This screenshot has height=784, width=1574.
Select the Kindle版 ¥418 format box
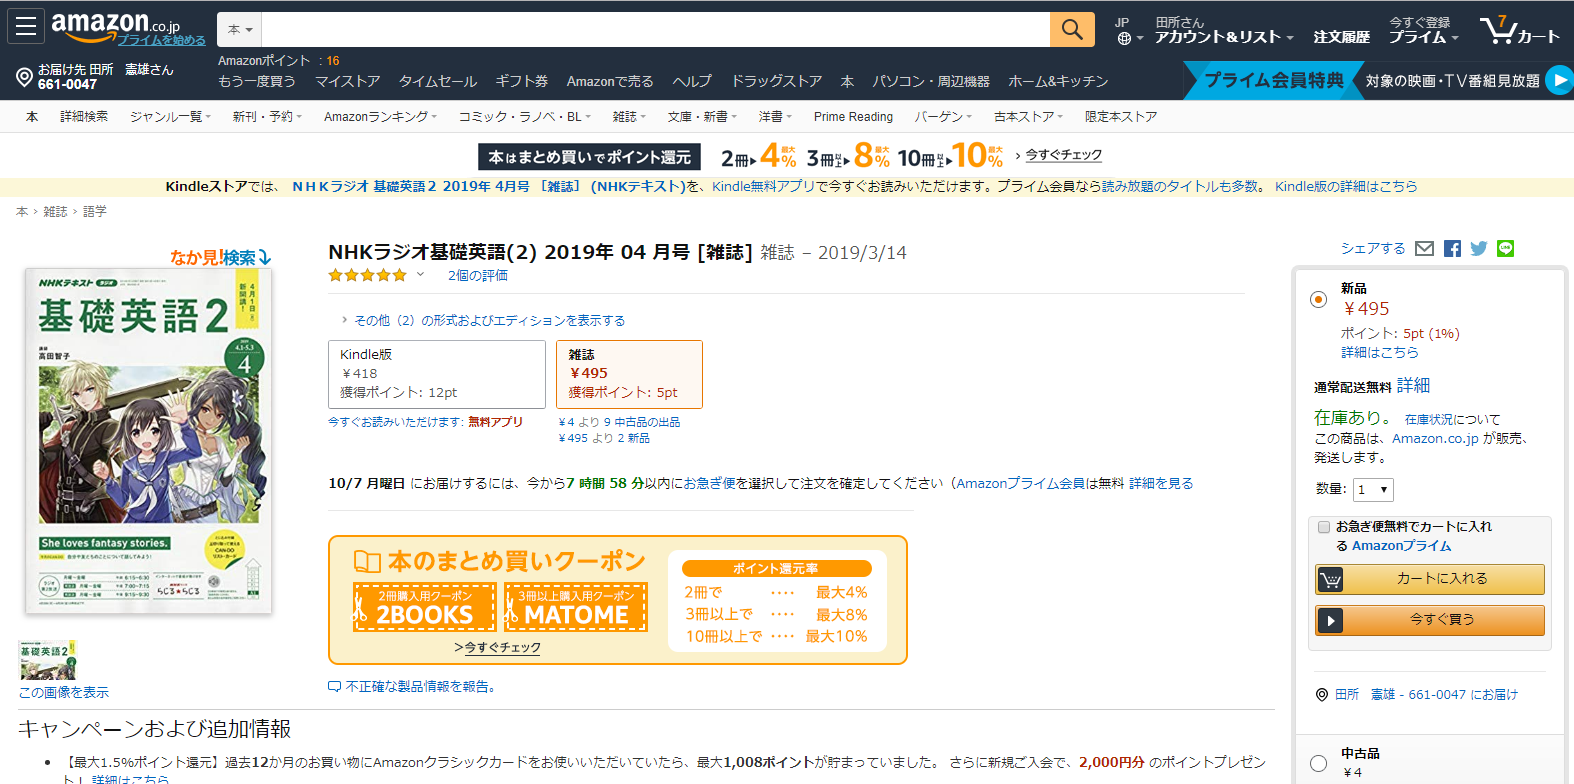pos(437,374)
